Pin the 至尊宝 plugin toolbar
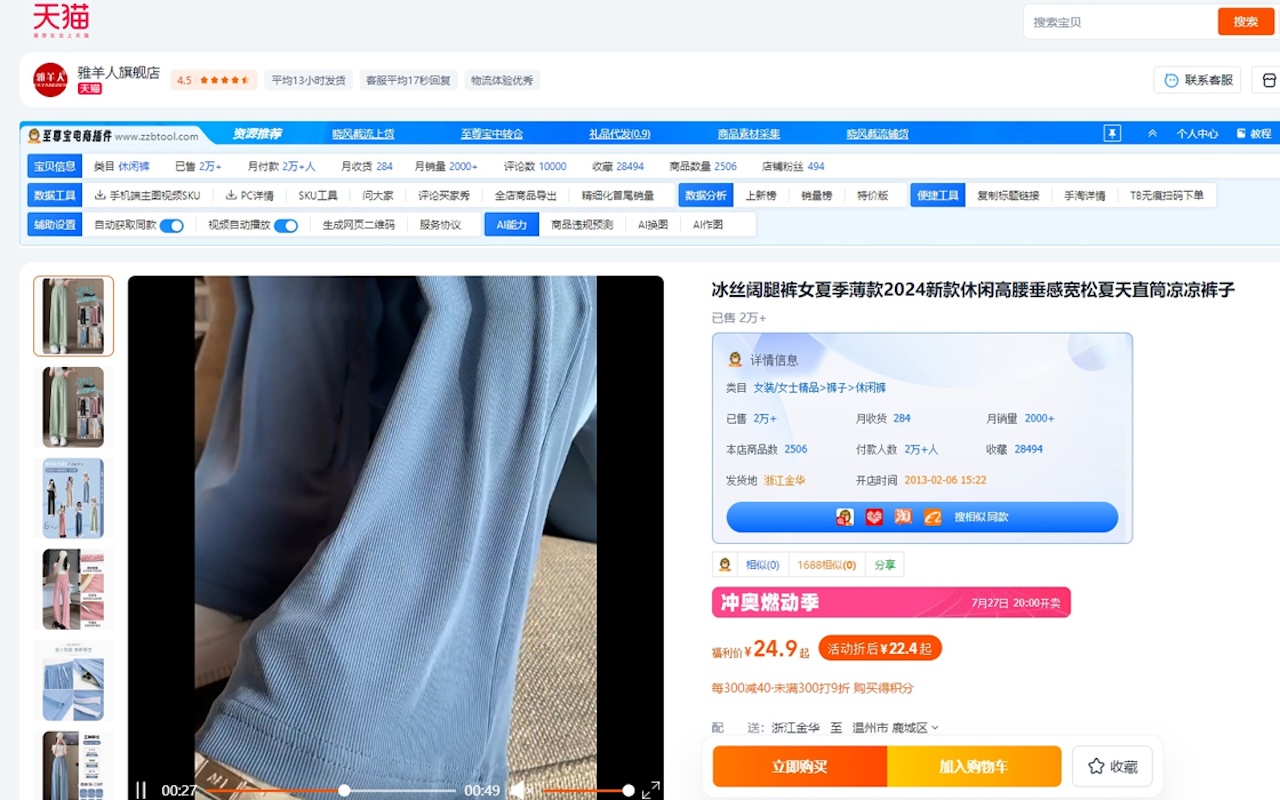The width and height of the screenshot is (1280, 800). point(1112,133)
